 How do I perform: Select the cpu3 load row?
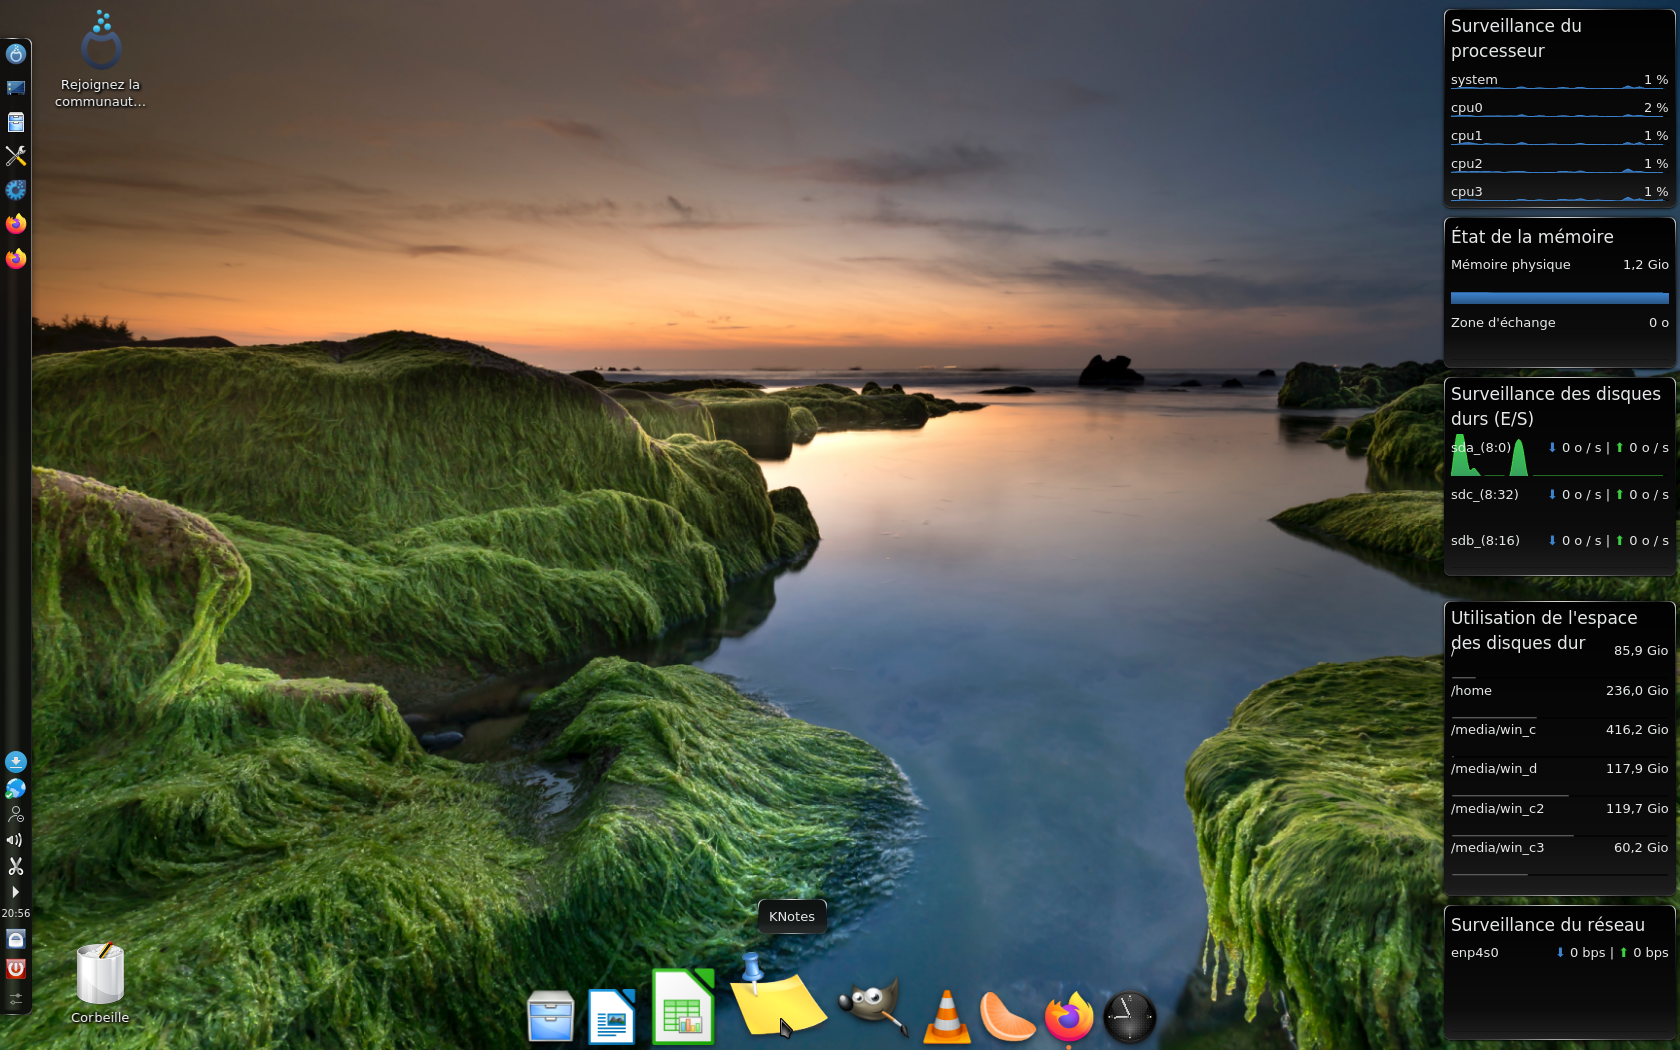pos(1559,192)
